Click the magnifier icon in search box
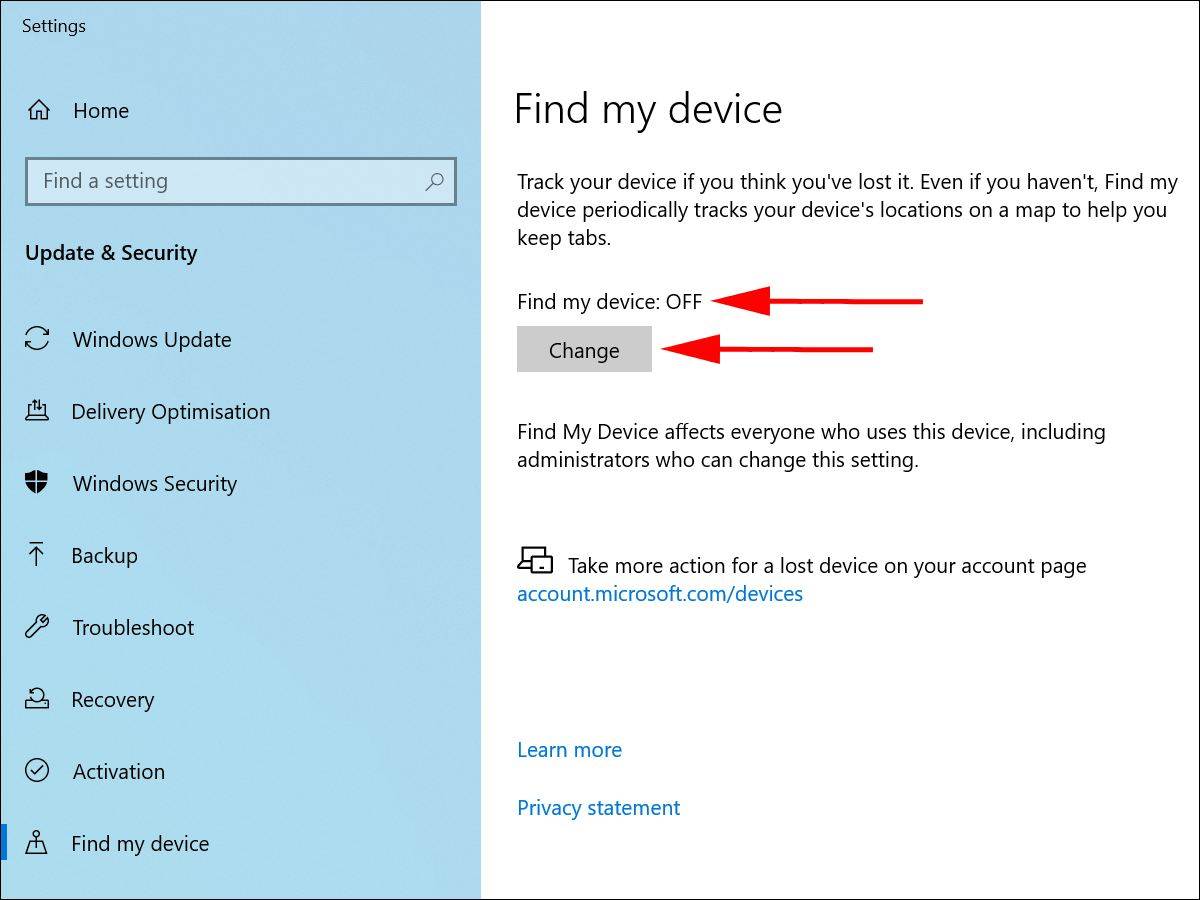 coord(434,181)
